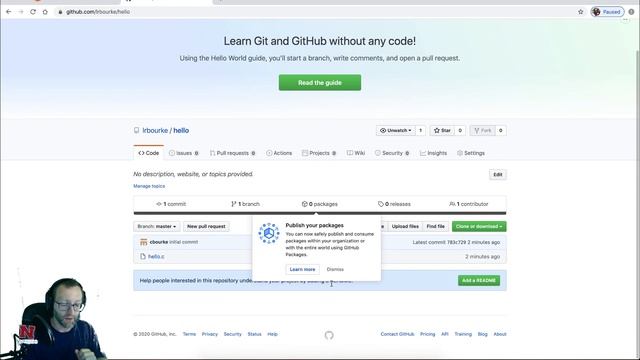640x360 pixels.
Task: Open the initial commit message link
Action: (184, 242)
